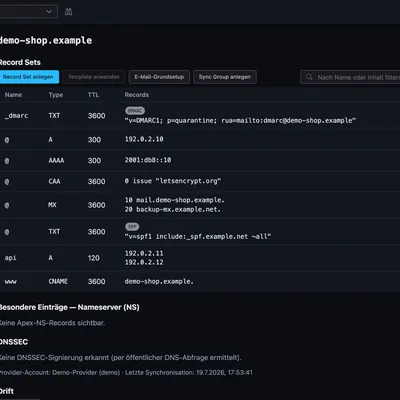Viewport: 400px width, 400px height.
Task: Focus the 'Nach Name oder Inhalt filtern' search field
Action: [x=350, y=77]
